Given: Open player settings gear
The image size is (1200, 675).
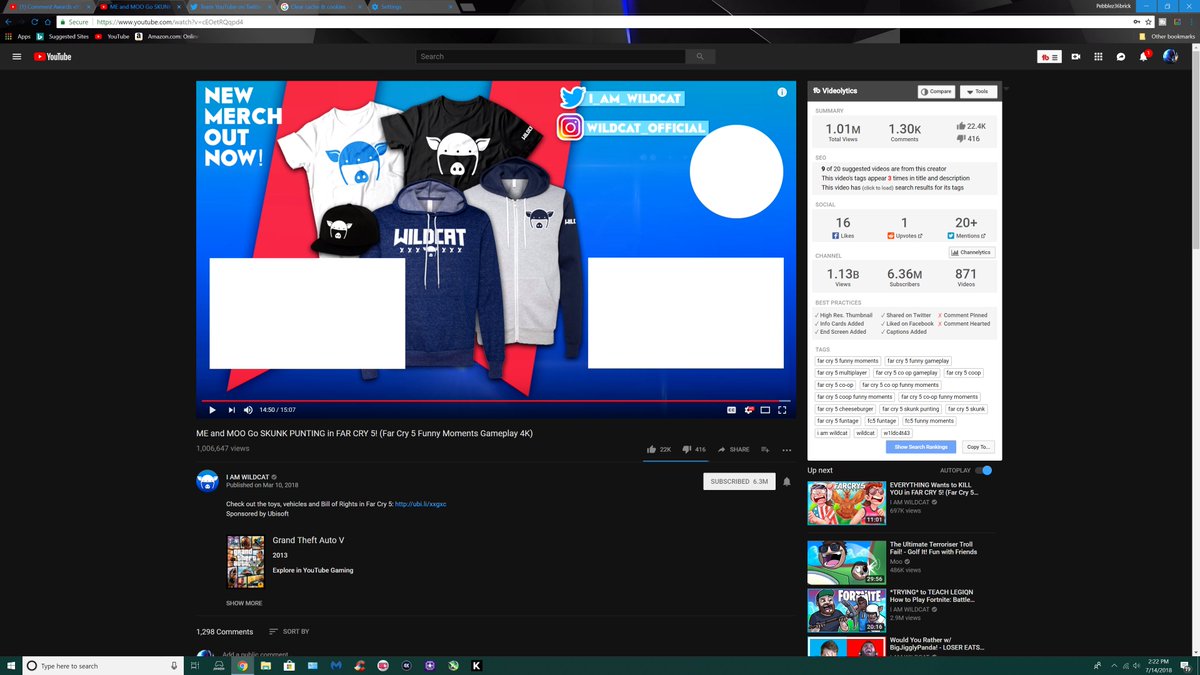Looking at the screenshot, I should pyautogui.click(x=748, y=409).
